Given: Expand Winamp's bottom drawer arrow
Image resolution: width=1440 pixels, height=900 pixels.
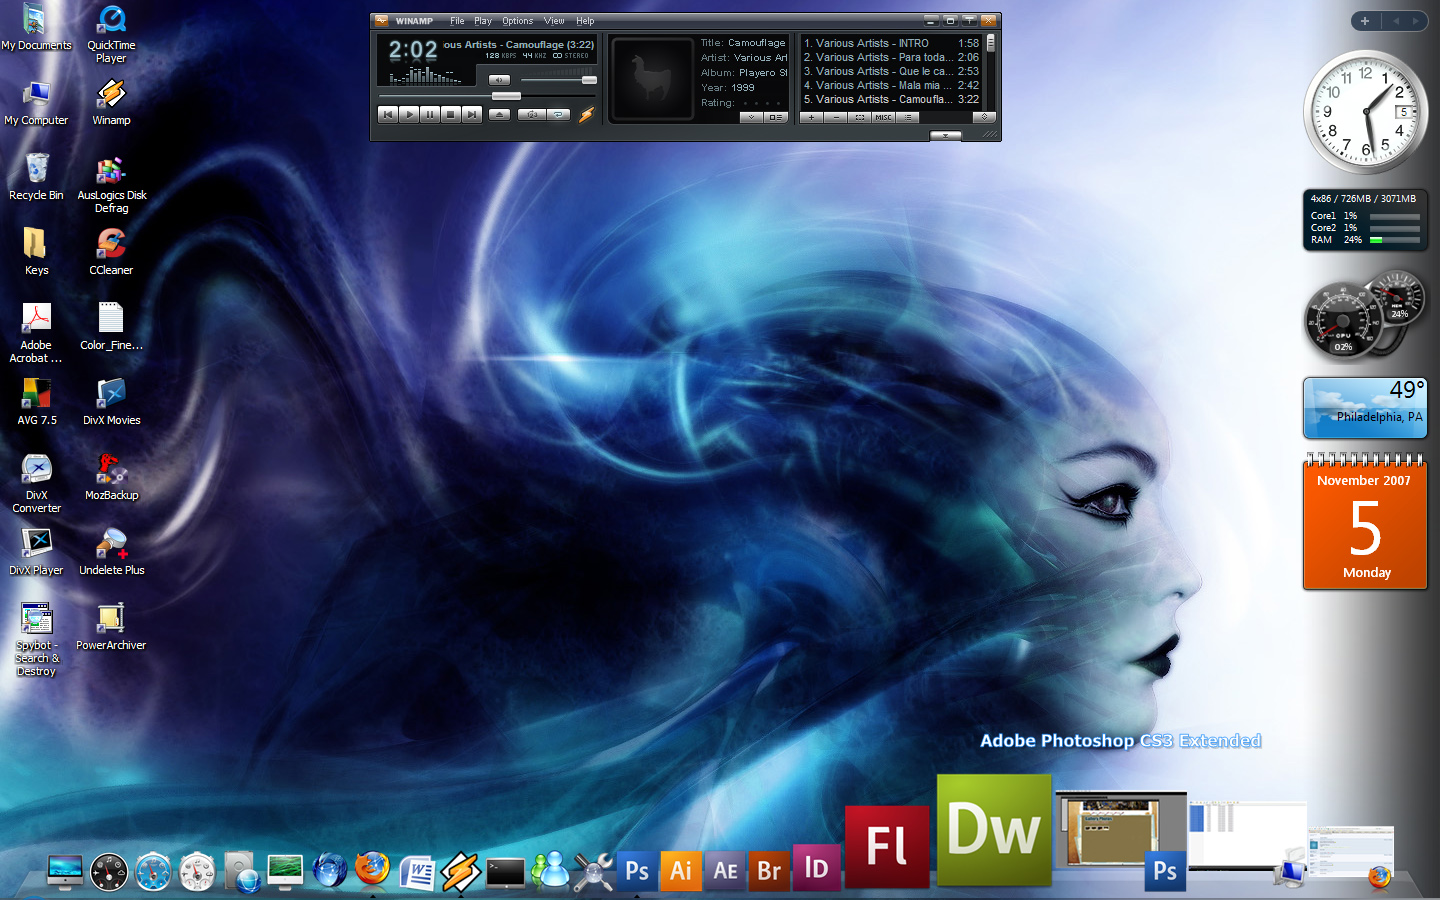Looking at the screenshot, I should 945,135.
